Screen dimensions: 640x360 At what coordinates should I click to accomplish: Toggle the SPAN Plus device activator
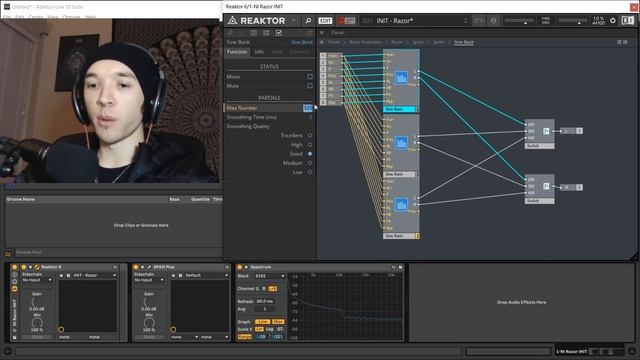coord(136,267)
